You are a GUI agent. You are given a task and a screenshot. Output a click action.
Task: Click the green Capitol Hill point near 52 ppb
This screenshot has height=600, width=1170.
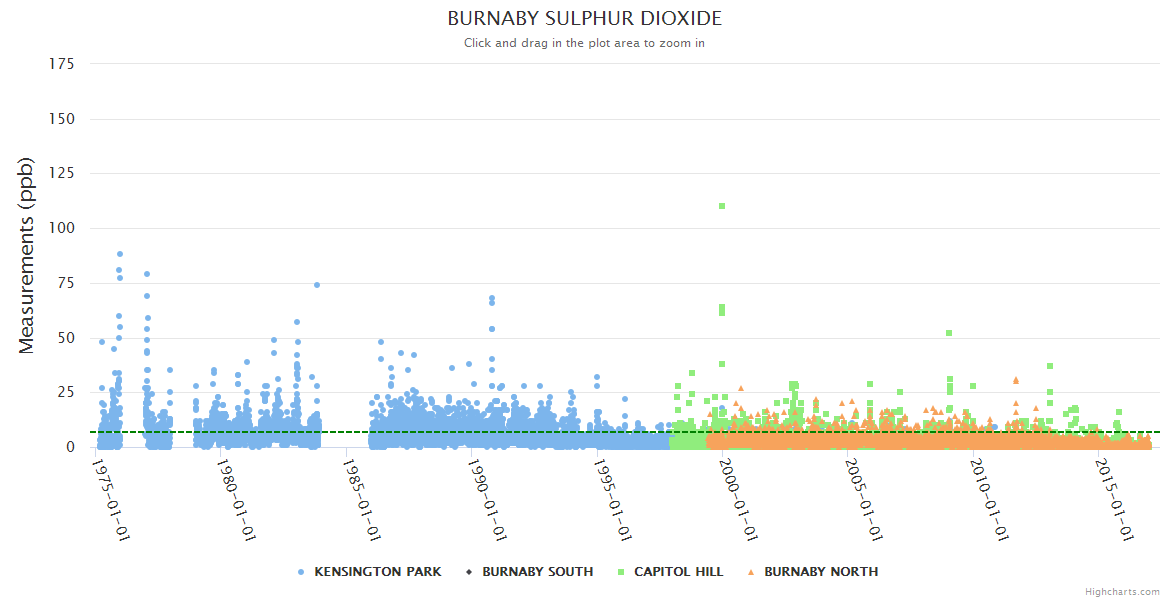point(949,333)
